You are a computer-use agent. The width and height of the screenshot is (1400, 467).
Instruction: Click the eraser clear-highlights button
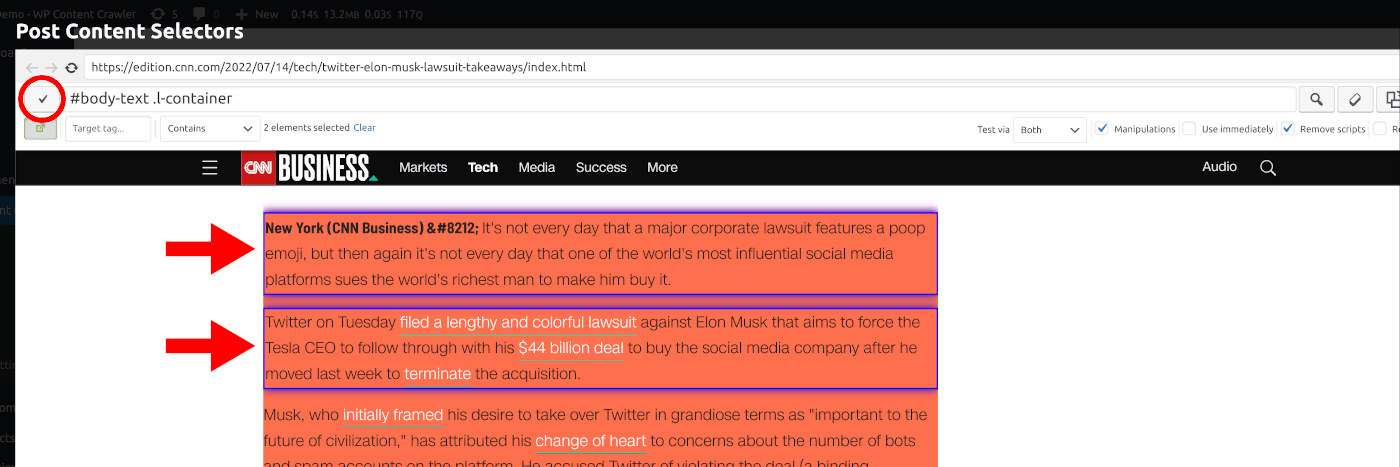click(1355, 99)
